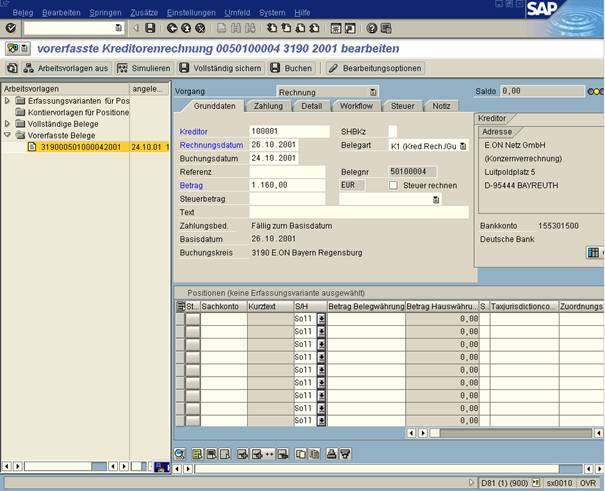The image size is (605, 491).
Task: Open the Soll dropdown in the first positions row
Action: pyautogui.click(x=321, y=319)
